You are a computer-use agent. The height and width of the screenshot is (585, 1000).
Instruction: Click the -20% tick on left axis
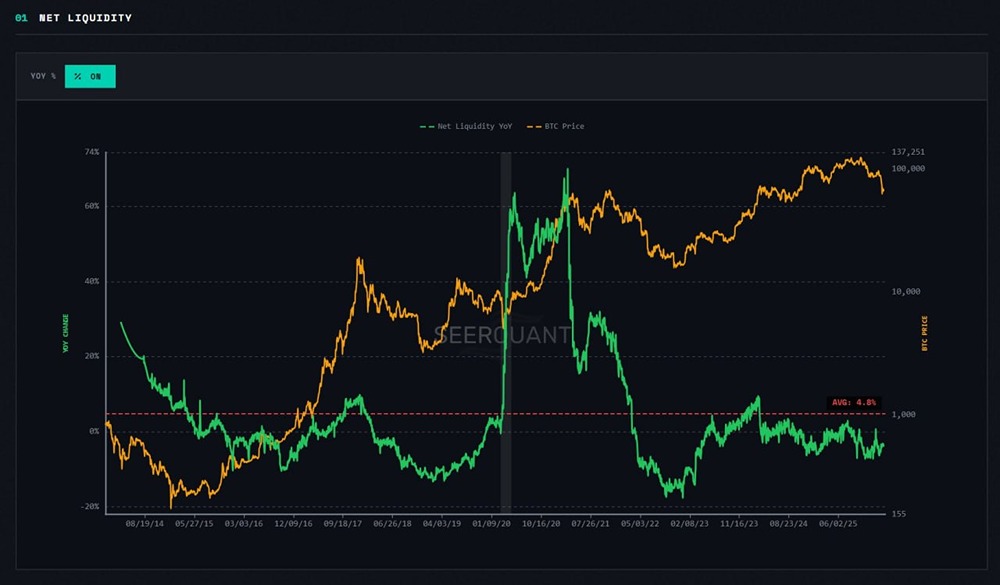click(90, 506)
